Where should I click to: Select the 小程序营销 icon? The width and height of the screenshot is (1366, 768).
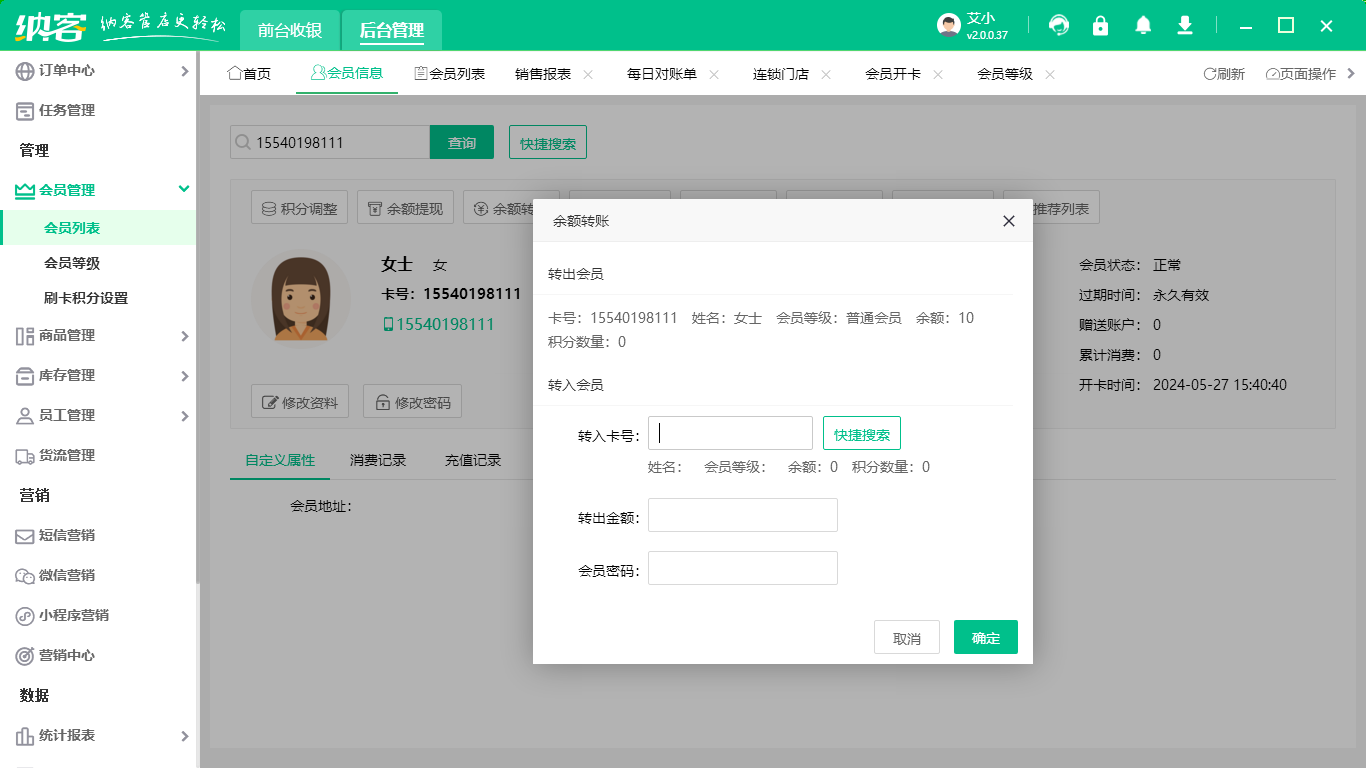pyautogui.click(x=22, y=616)
